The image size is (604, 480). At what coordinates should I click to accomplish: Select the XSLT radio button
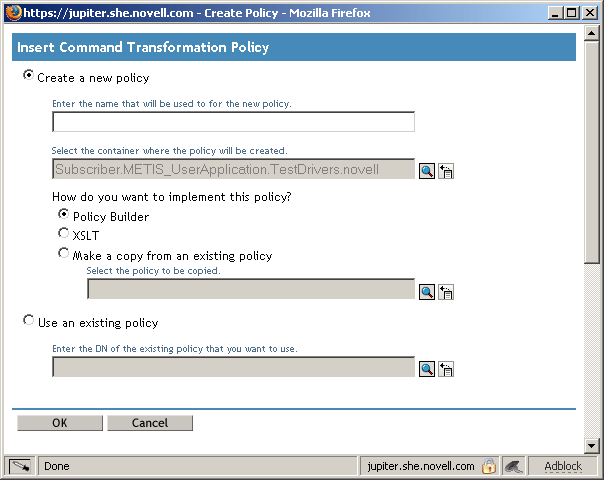pos(64,234)
